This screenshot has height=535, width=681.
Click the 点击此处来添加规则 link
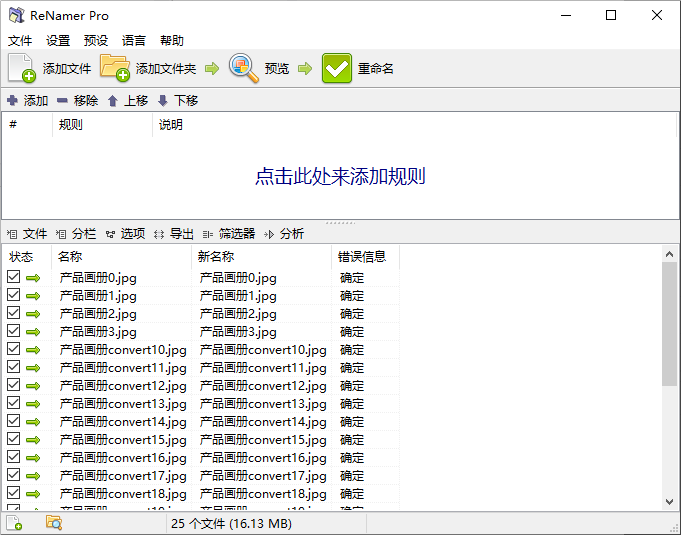pyautogui.click(x=340, y=176)
